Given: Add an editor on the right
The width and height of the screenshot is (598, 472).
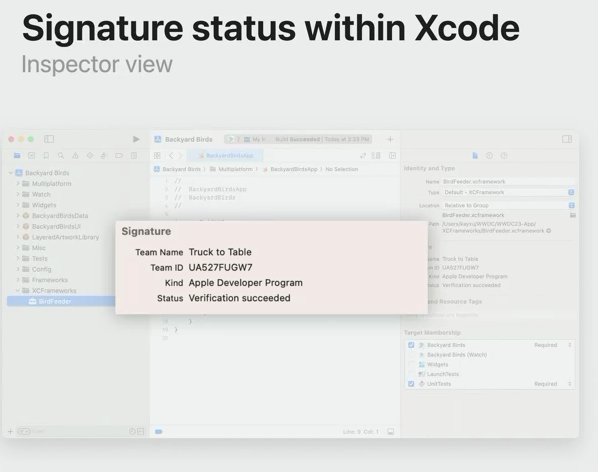Looking at the screenshot, I should point(392,156).
